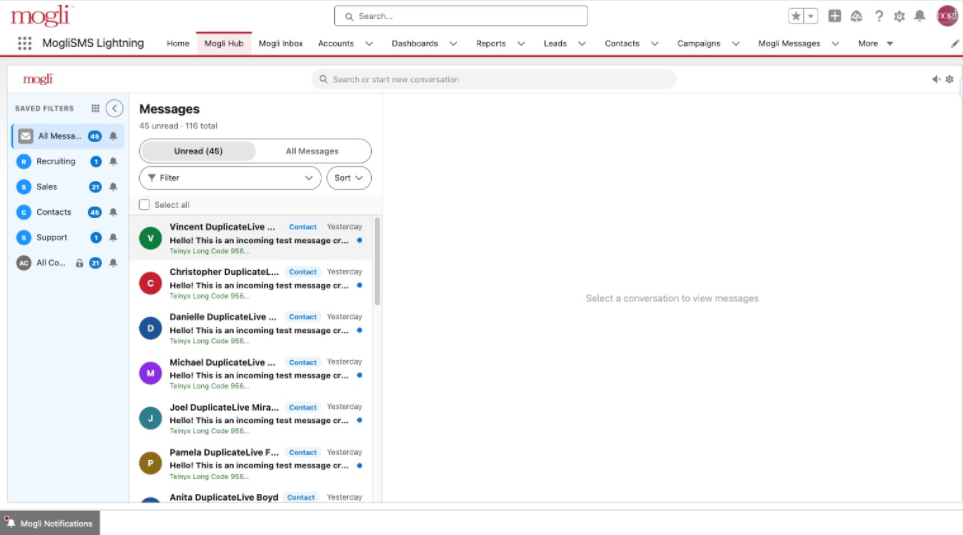The width and height of the screenshot is (963, 535).
Task: Toggle bell for Recruiting filter
Action: 113,162
